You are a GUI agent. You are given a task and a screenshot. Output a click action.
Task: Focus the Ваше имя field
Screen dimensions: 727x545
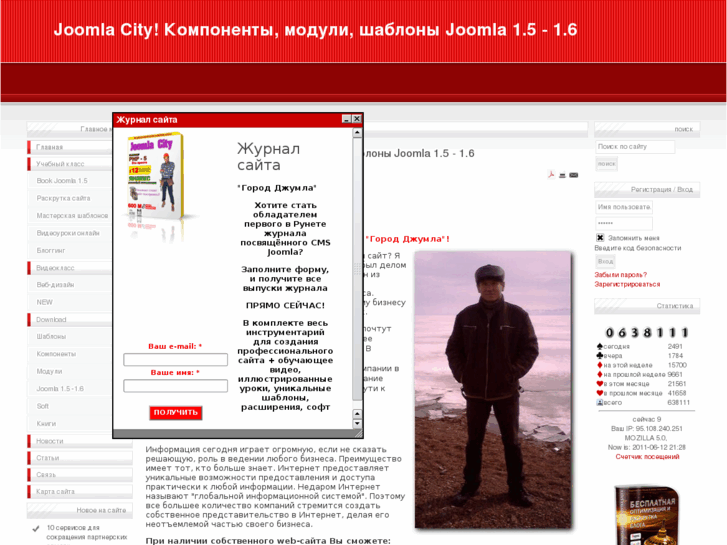pos(175,386)
